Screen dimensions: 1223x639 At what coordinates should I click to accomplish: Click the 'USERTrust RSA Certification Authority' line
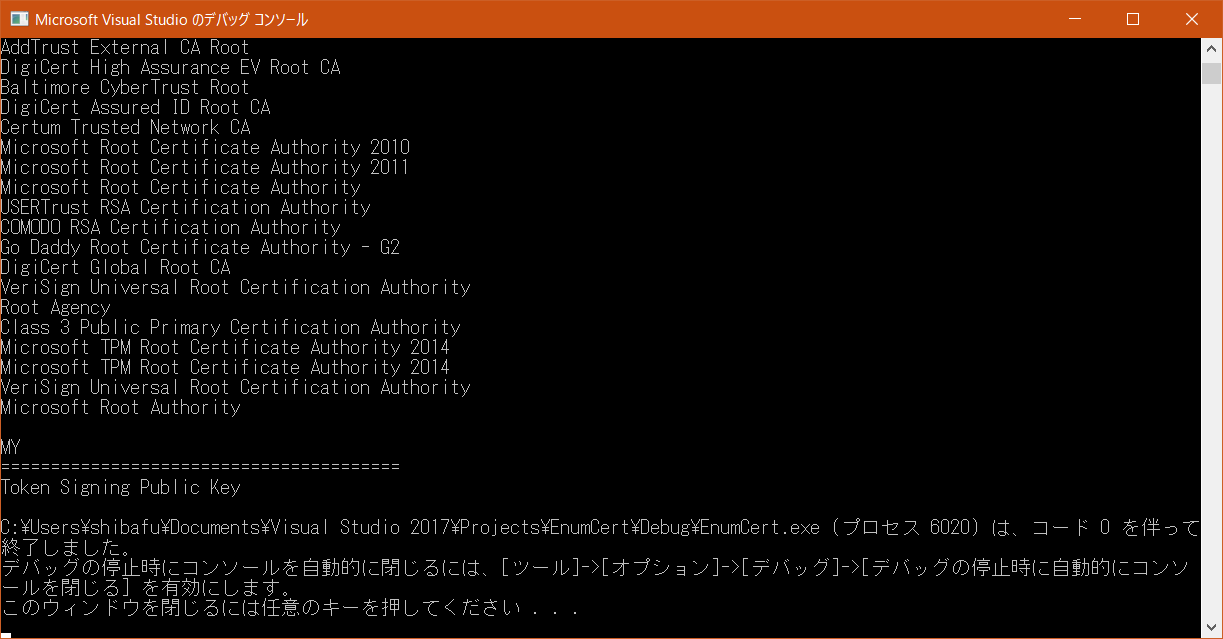[x=185, y=208]
